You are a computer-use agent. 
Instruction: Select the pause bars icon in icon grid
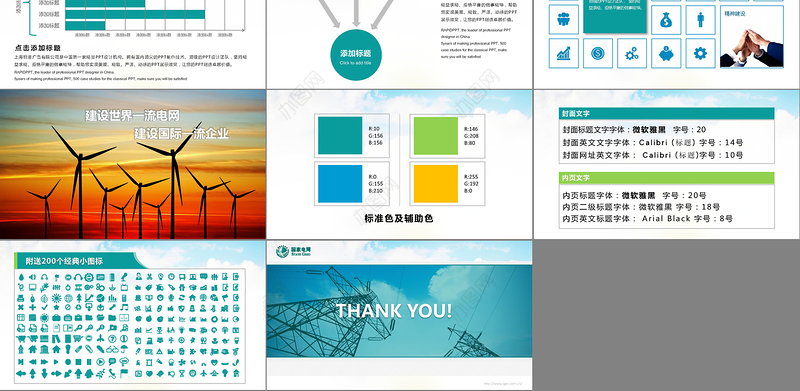tap(89, 362)
